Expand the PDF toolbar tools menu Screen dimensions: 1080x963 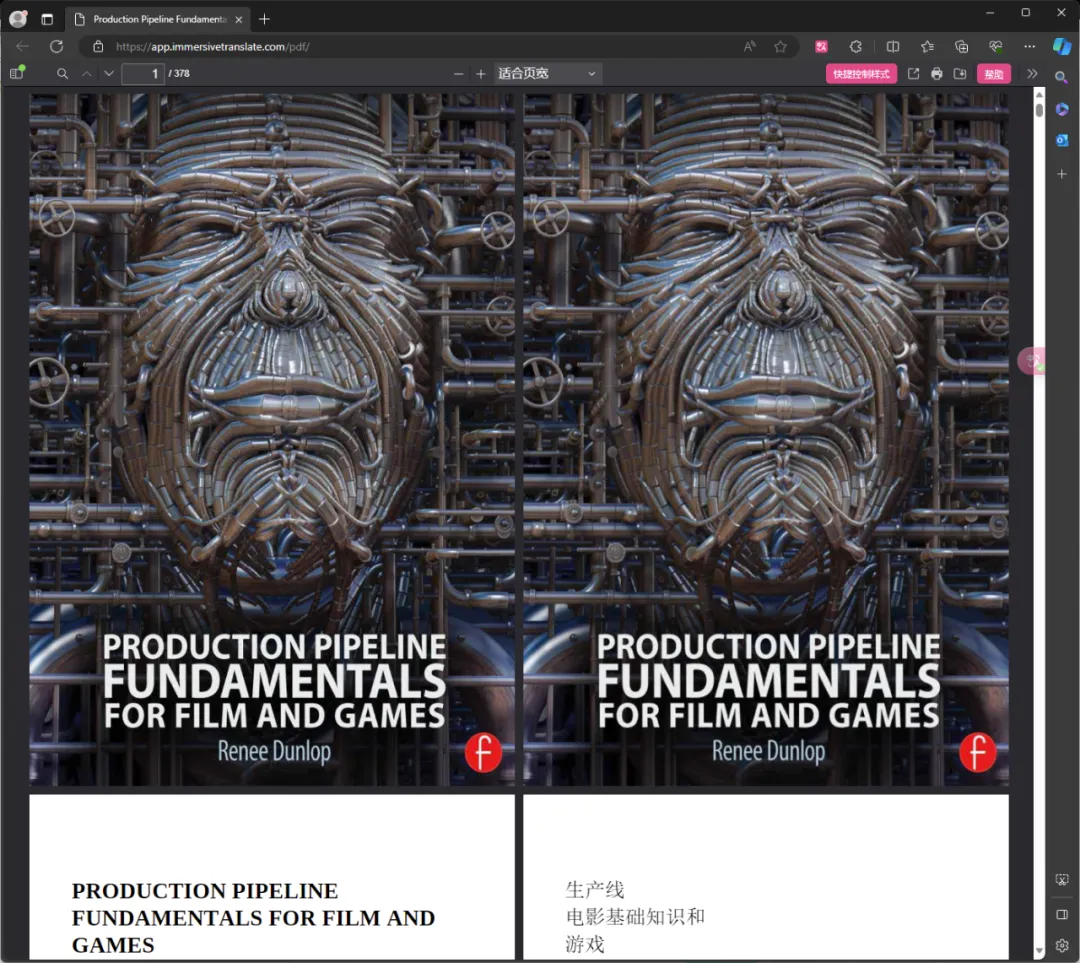pyautogui.click(x=1032, y=74)
